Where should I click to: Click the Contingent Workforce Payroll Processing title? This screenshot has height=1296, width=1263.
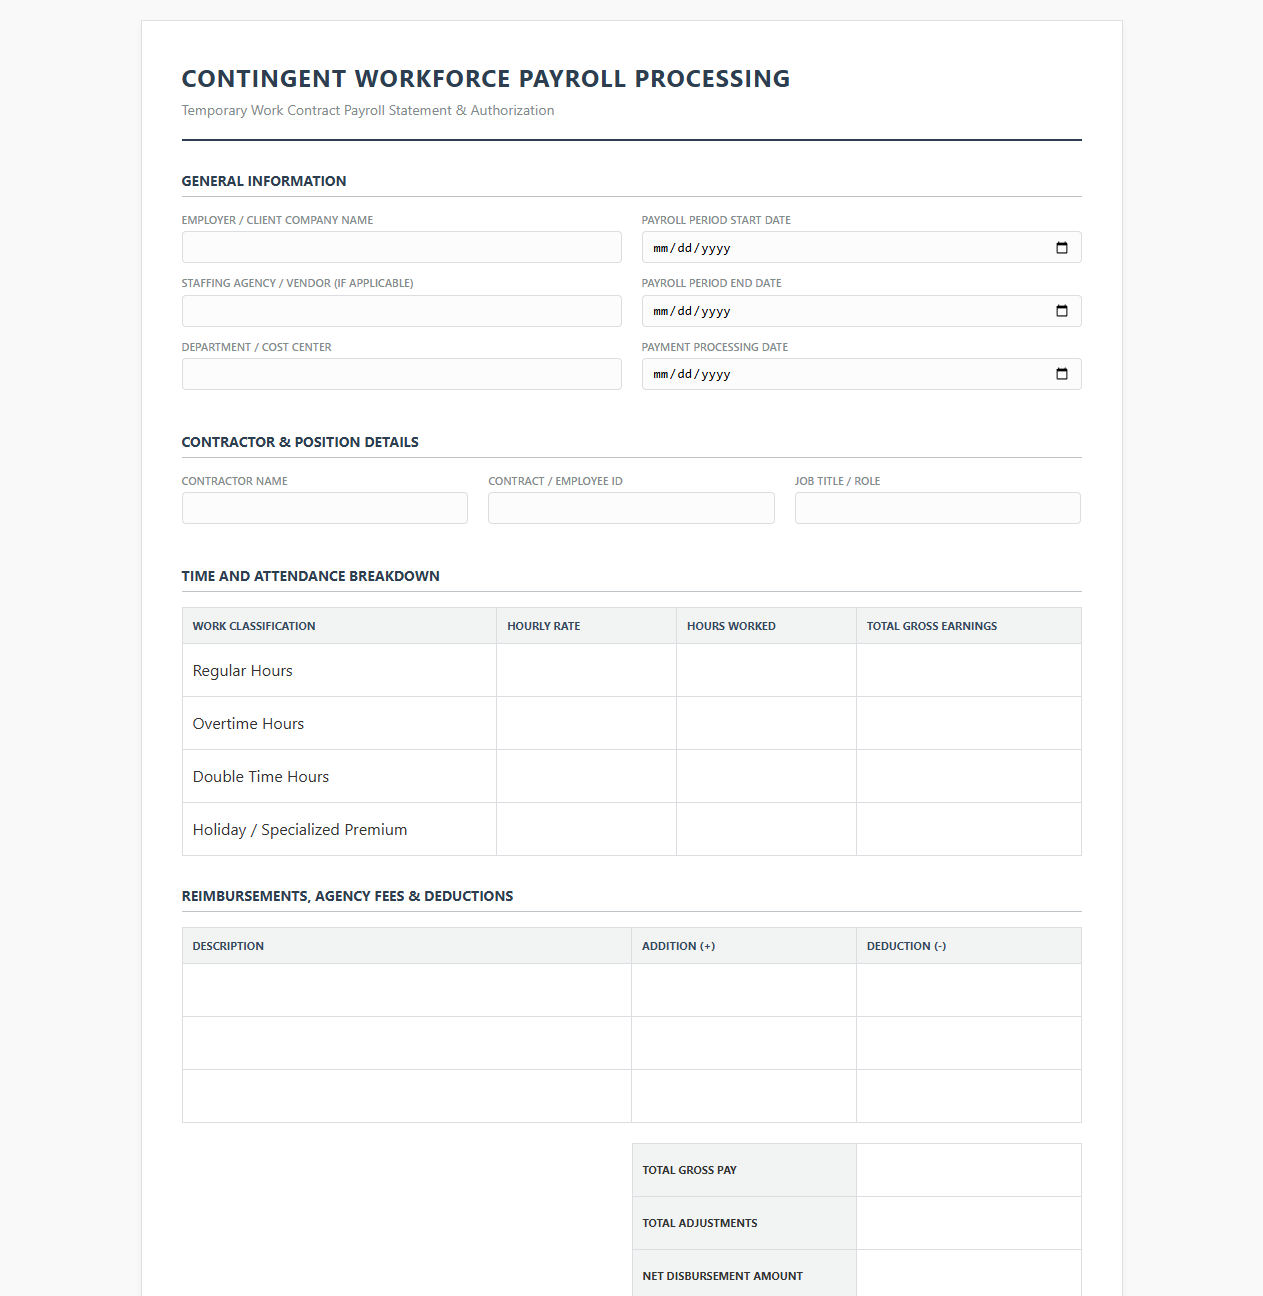(486, 79)
